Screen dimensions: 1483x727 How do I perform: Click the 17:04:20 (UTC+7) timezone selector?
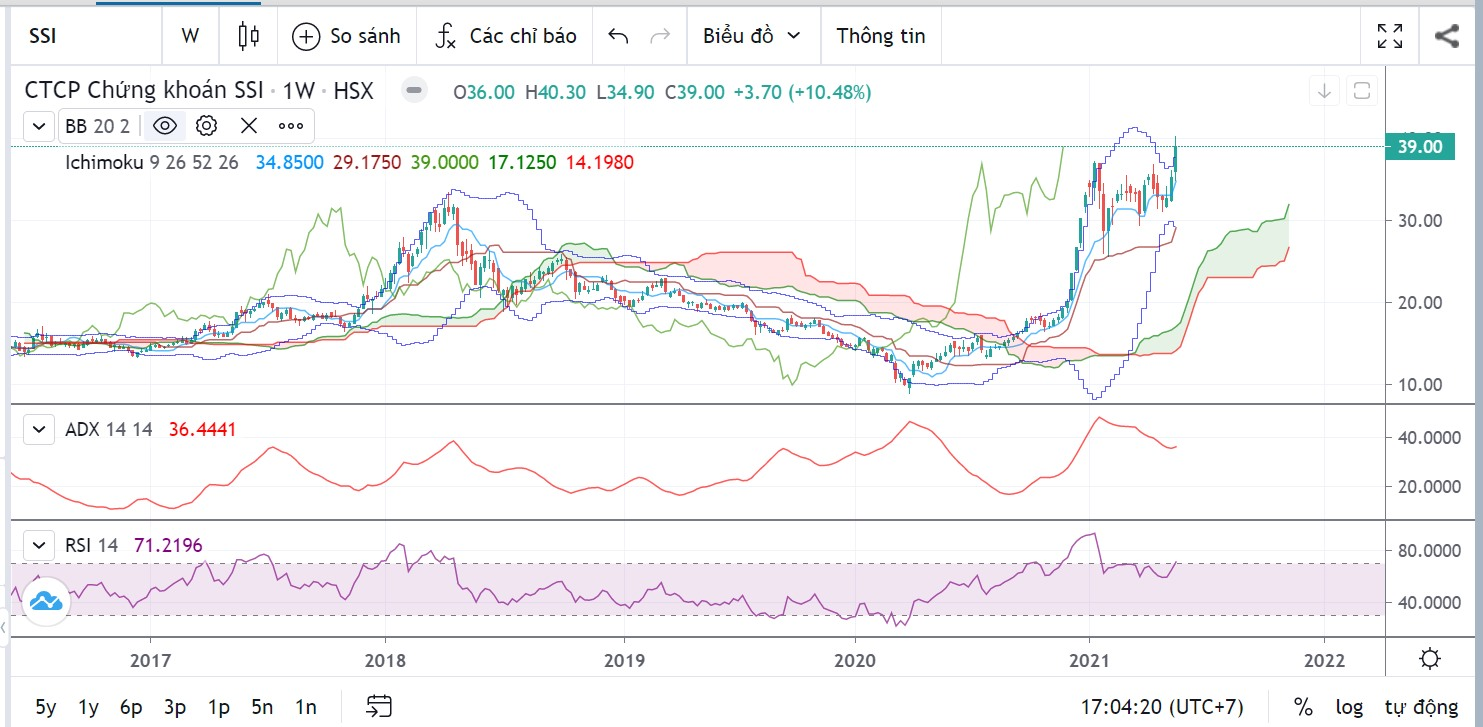point(1162,707)
